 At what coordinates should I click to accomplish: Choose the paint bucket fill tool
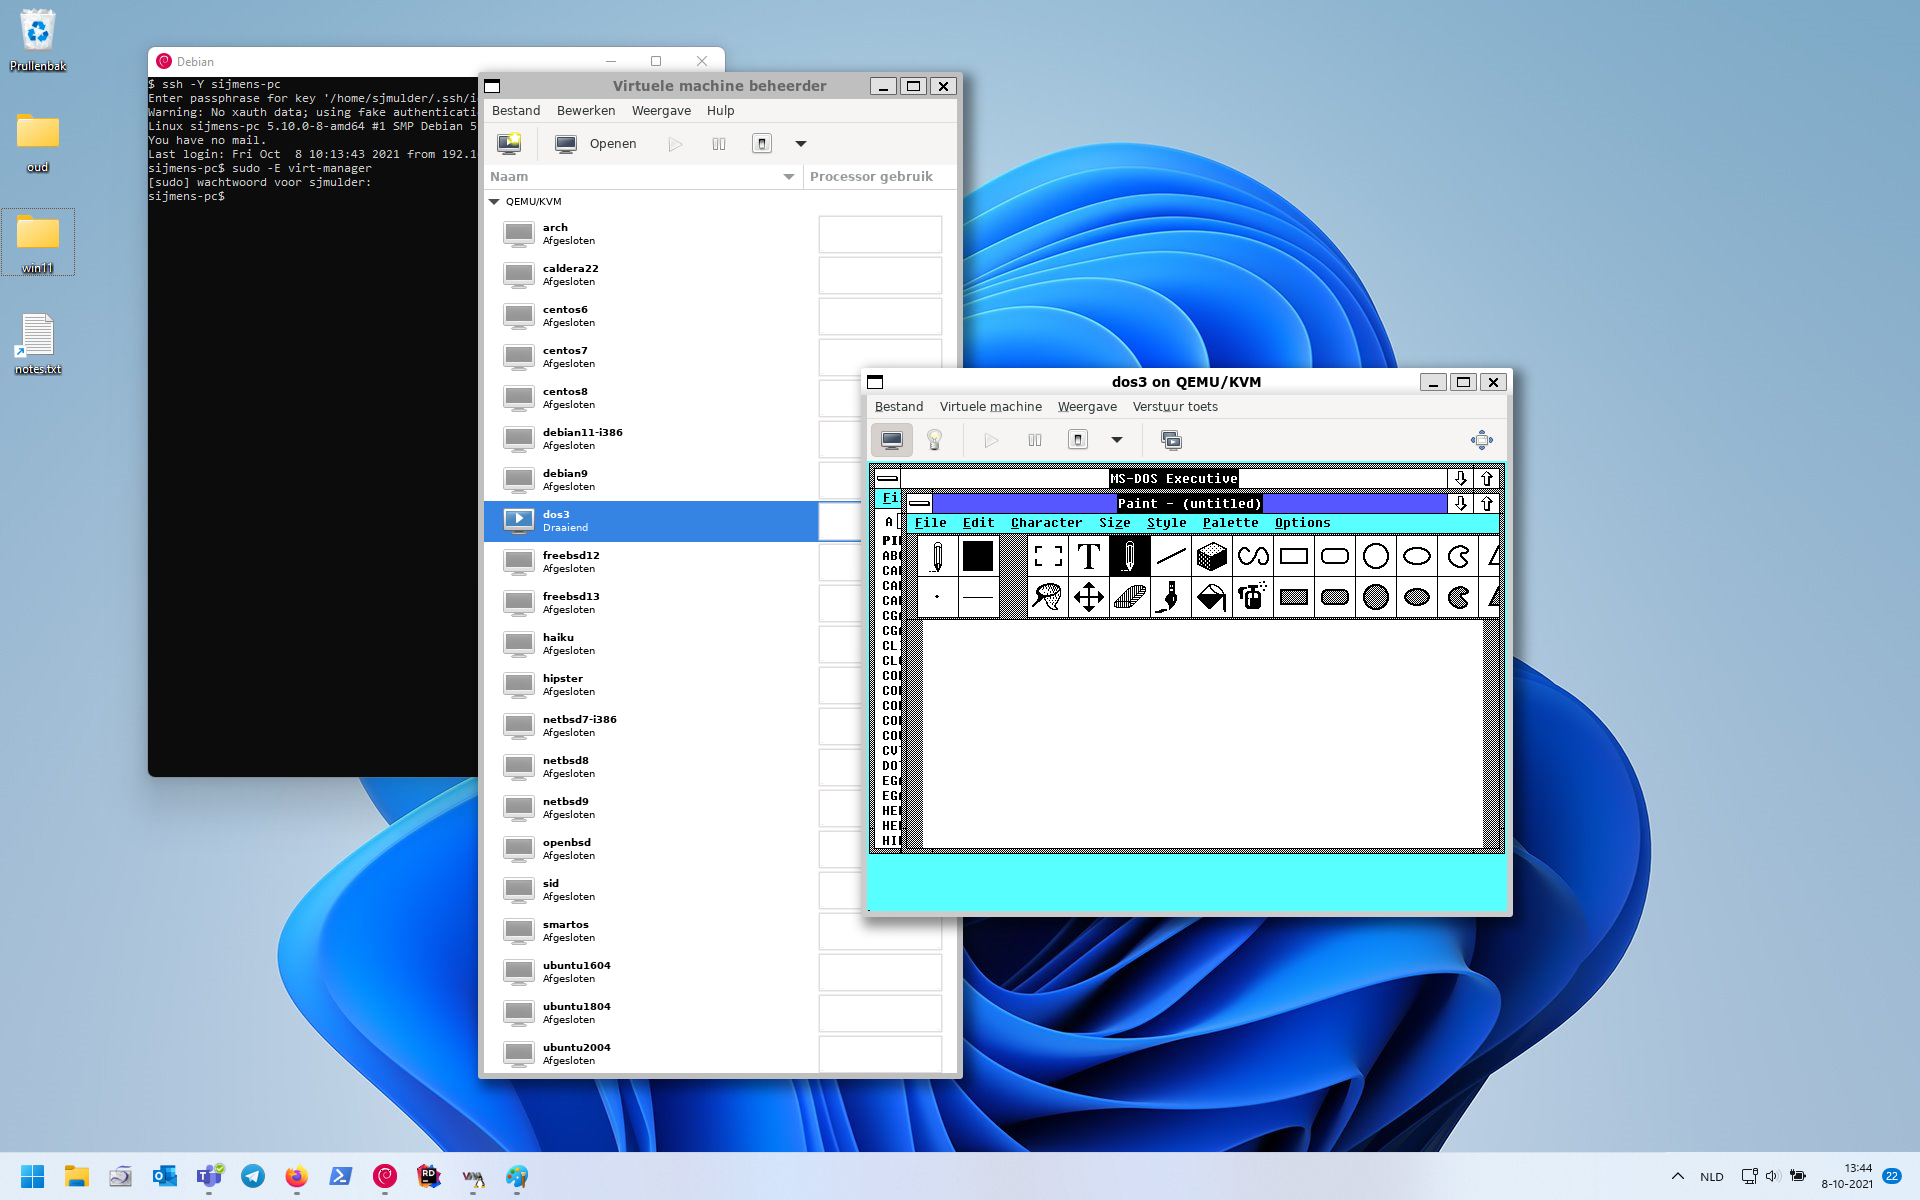[x=1211, y=597]
